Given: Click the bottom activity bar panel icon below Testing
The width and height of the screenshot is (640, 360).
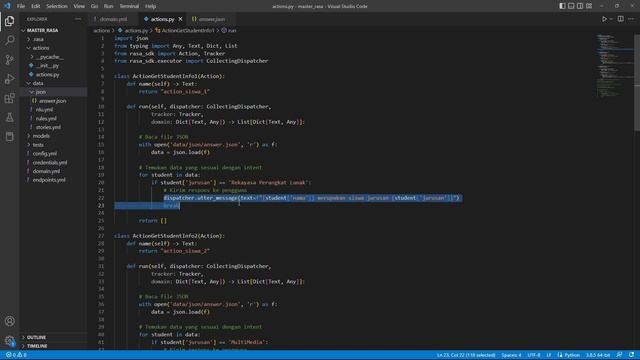Looking at the screenshot, I should tap(9, 137).
